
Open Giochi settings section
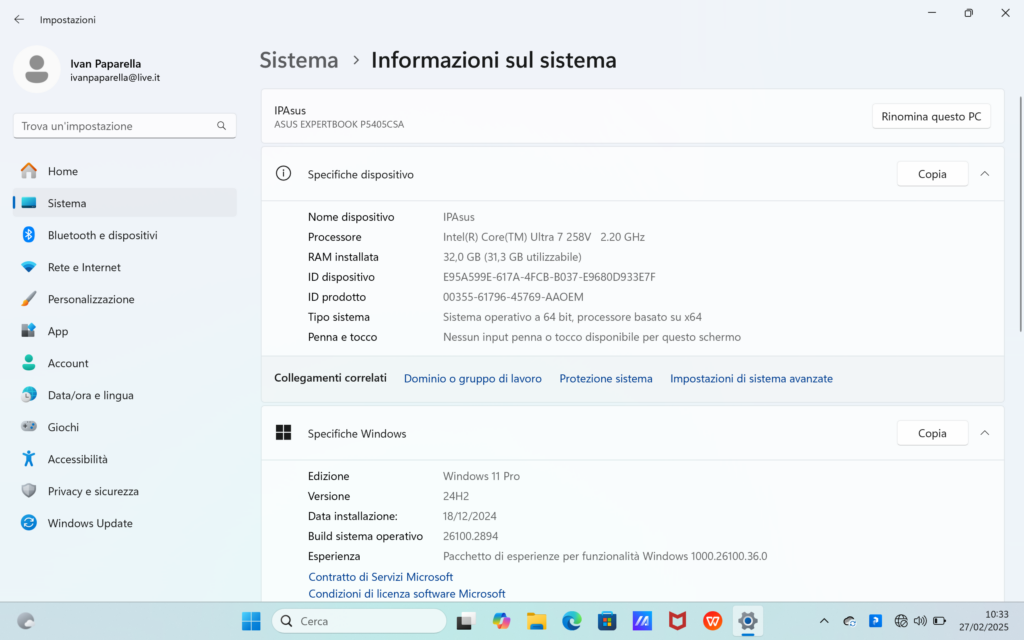63,427
